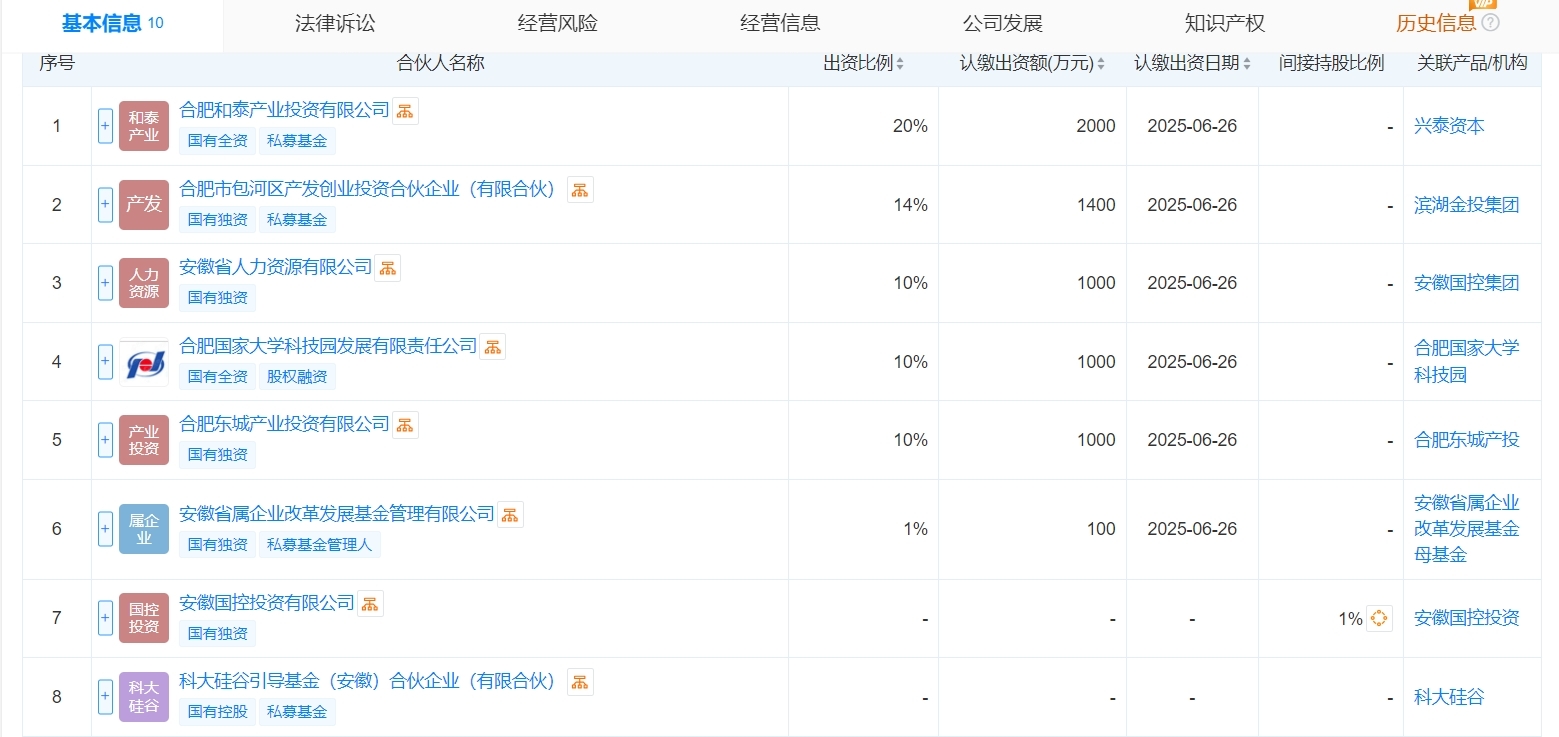The height and width of the screenshot is (737, 1559).
Task: Open 安徽国控投资有限公司 link
Action: pos(267,603)
